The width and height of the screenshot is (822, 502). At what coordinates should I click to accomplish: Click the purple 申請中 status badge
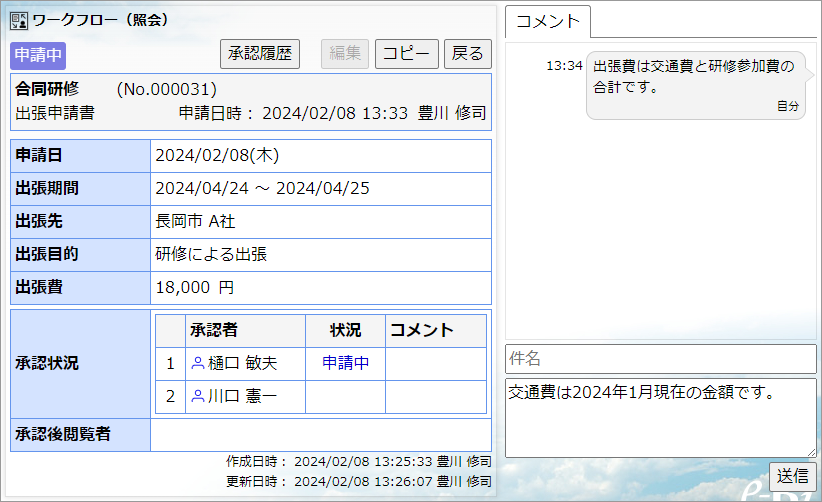pos(38,56)
